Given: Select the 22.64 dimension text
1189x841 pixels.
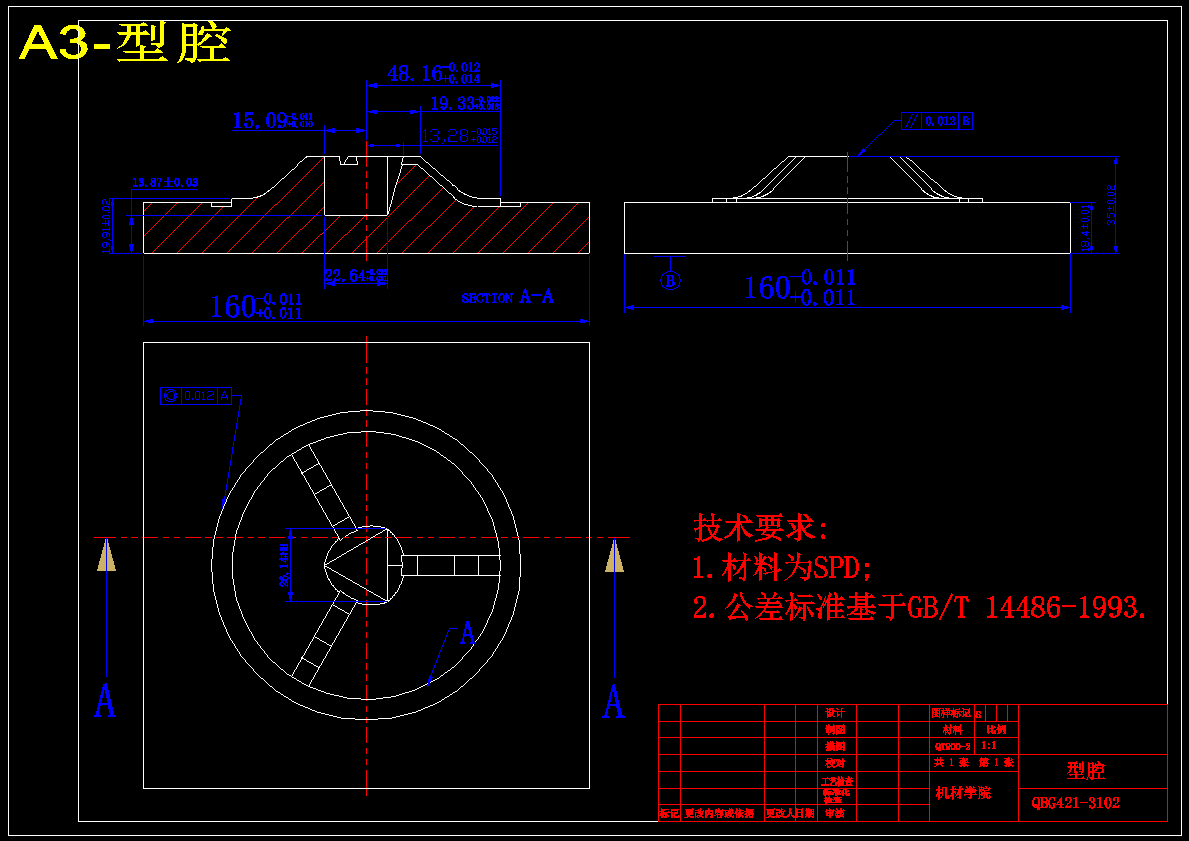Looking at the screenshot, I should (356, 276).
